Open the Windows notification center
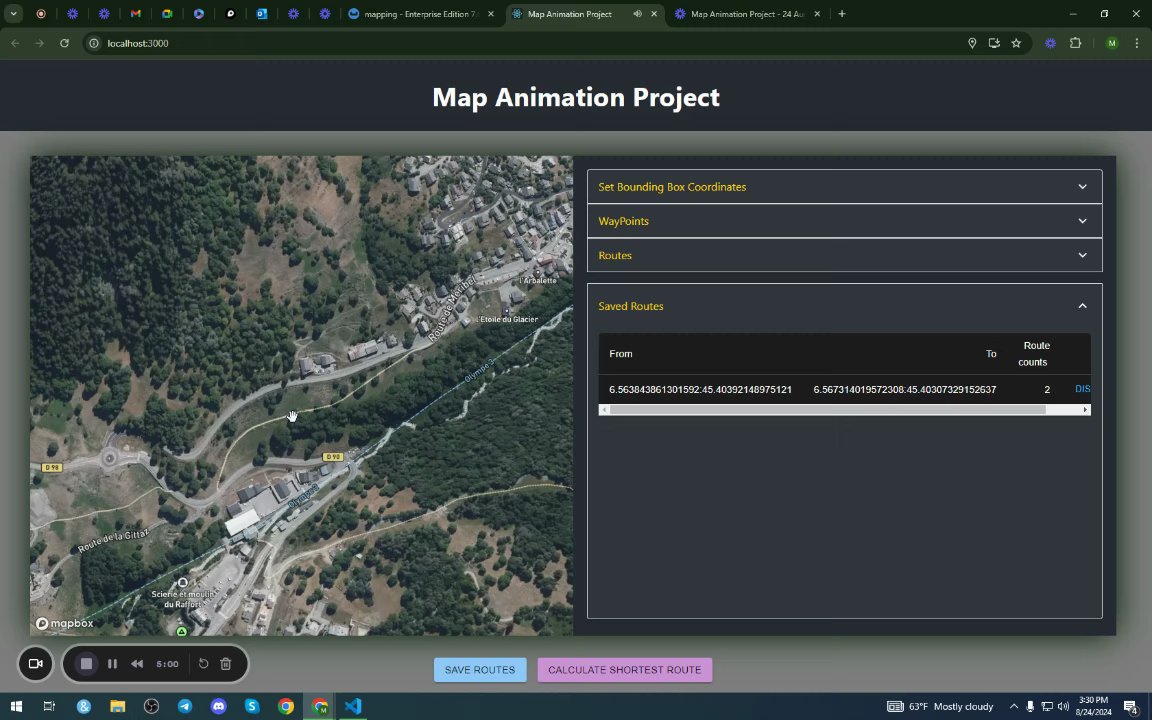Viewport: 1152px width, 720px height. click(x=1131, y=707)
